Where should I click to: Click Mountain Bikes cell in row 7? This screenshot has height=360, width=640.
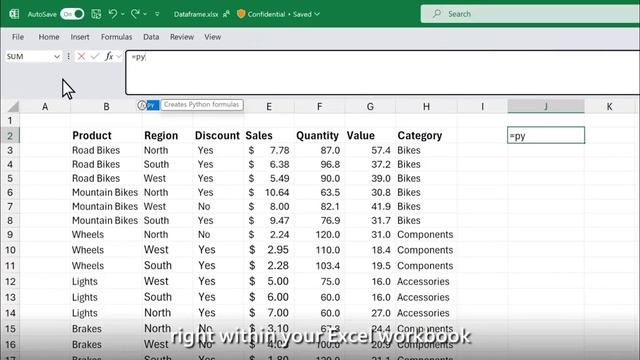106,207
